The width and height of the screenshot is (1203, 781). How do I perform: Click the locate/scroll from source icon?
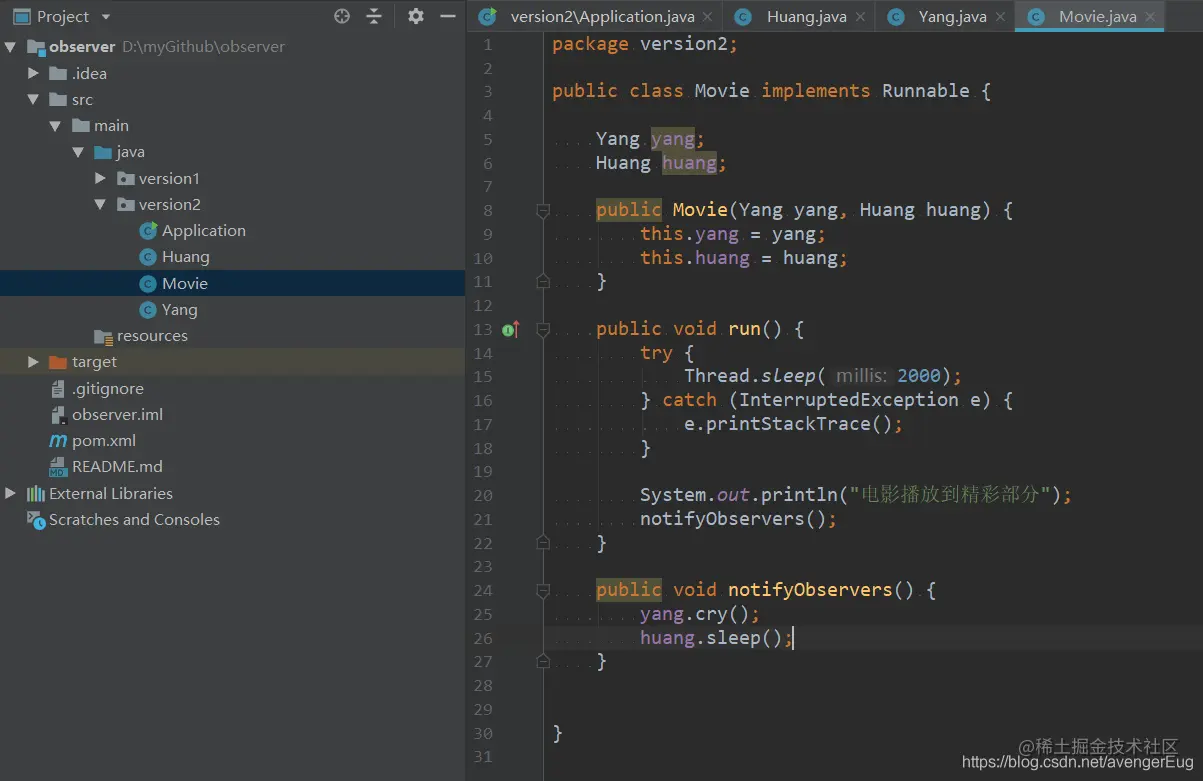pyautogui.click(x=342, y=16)
